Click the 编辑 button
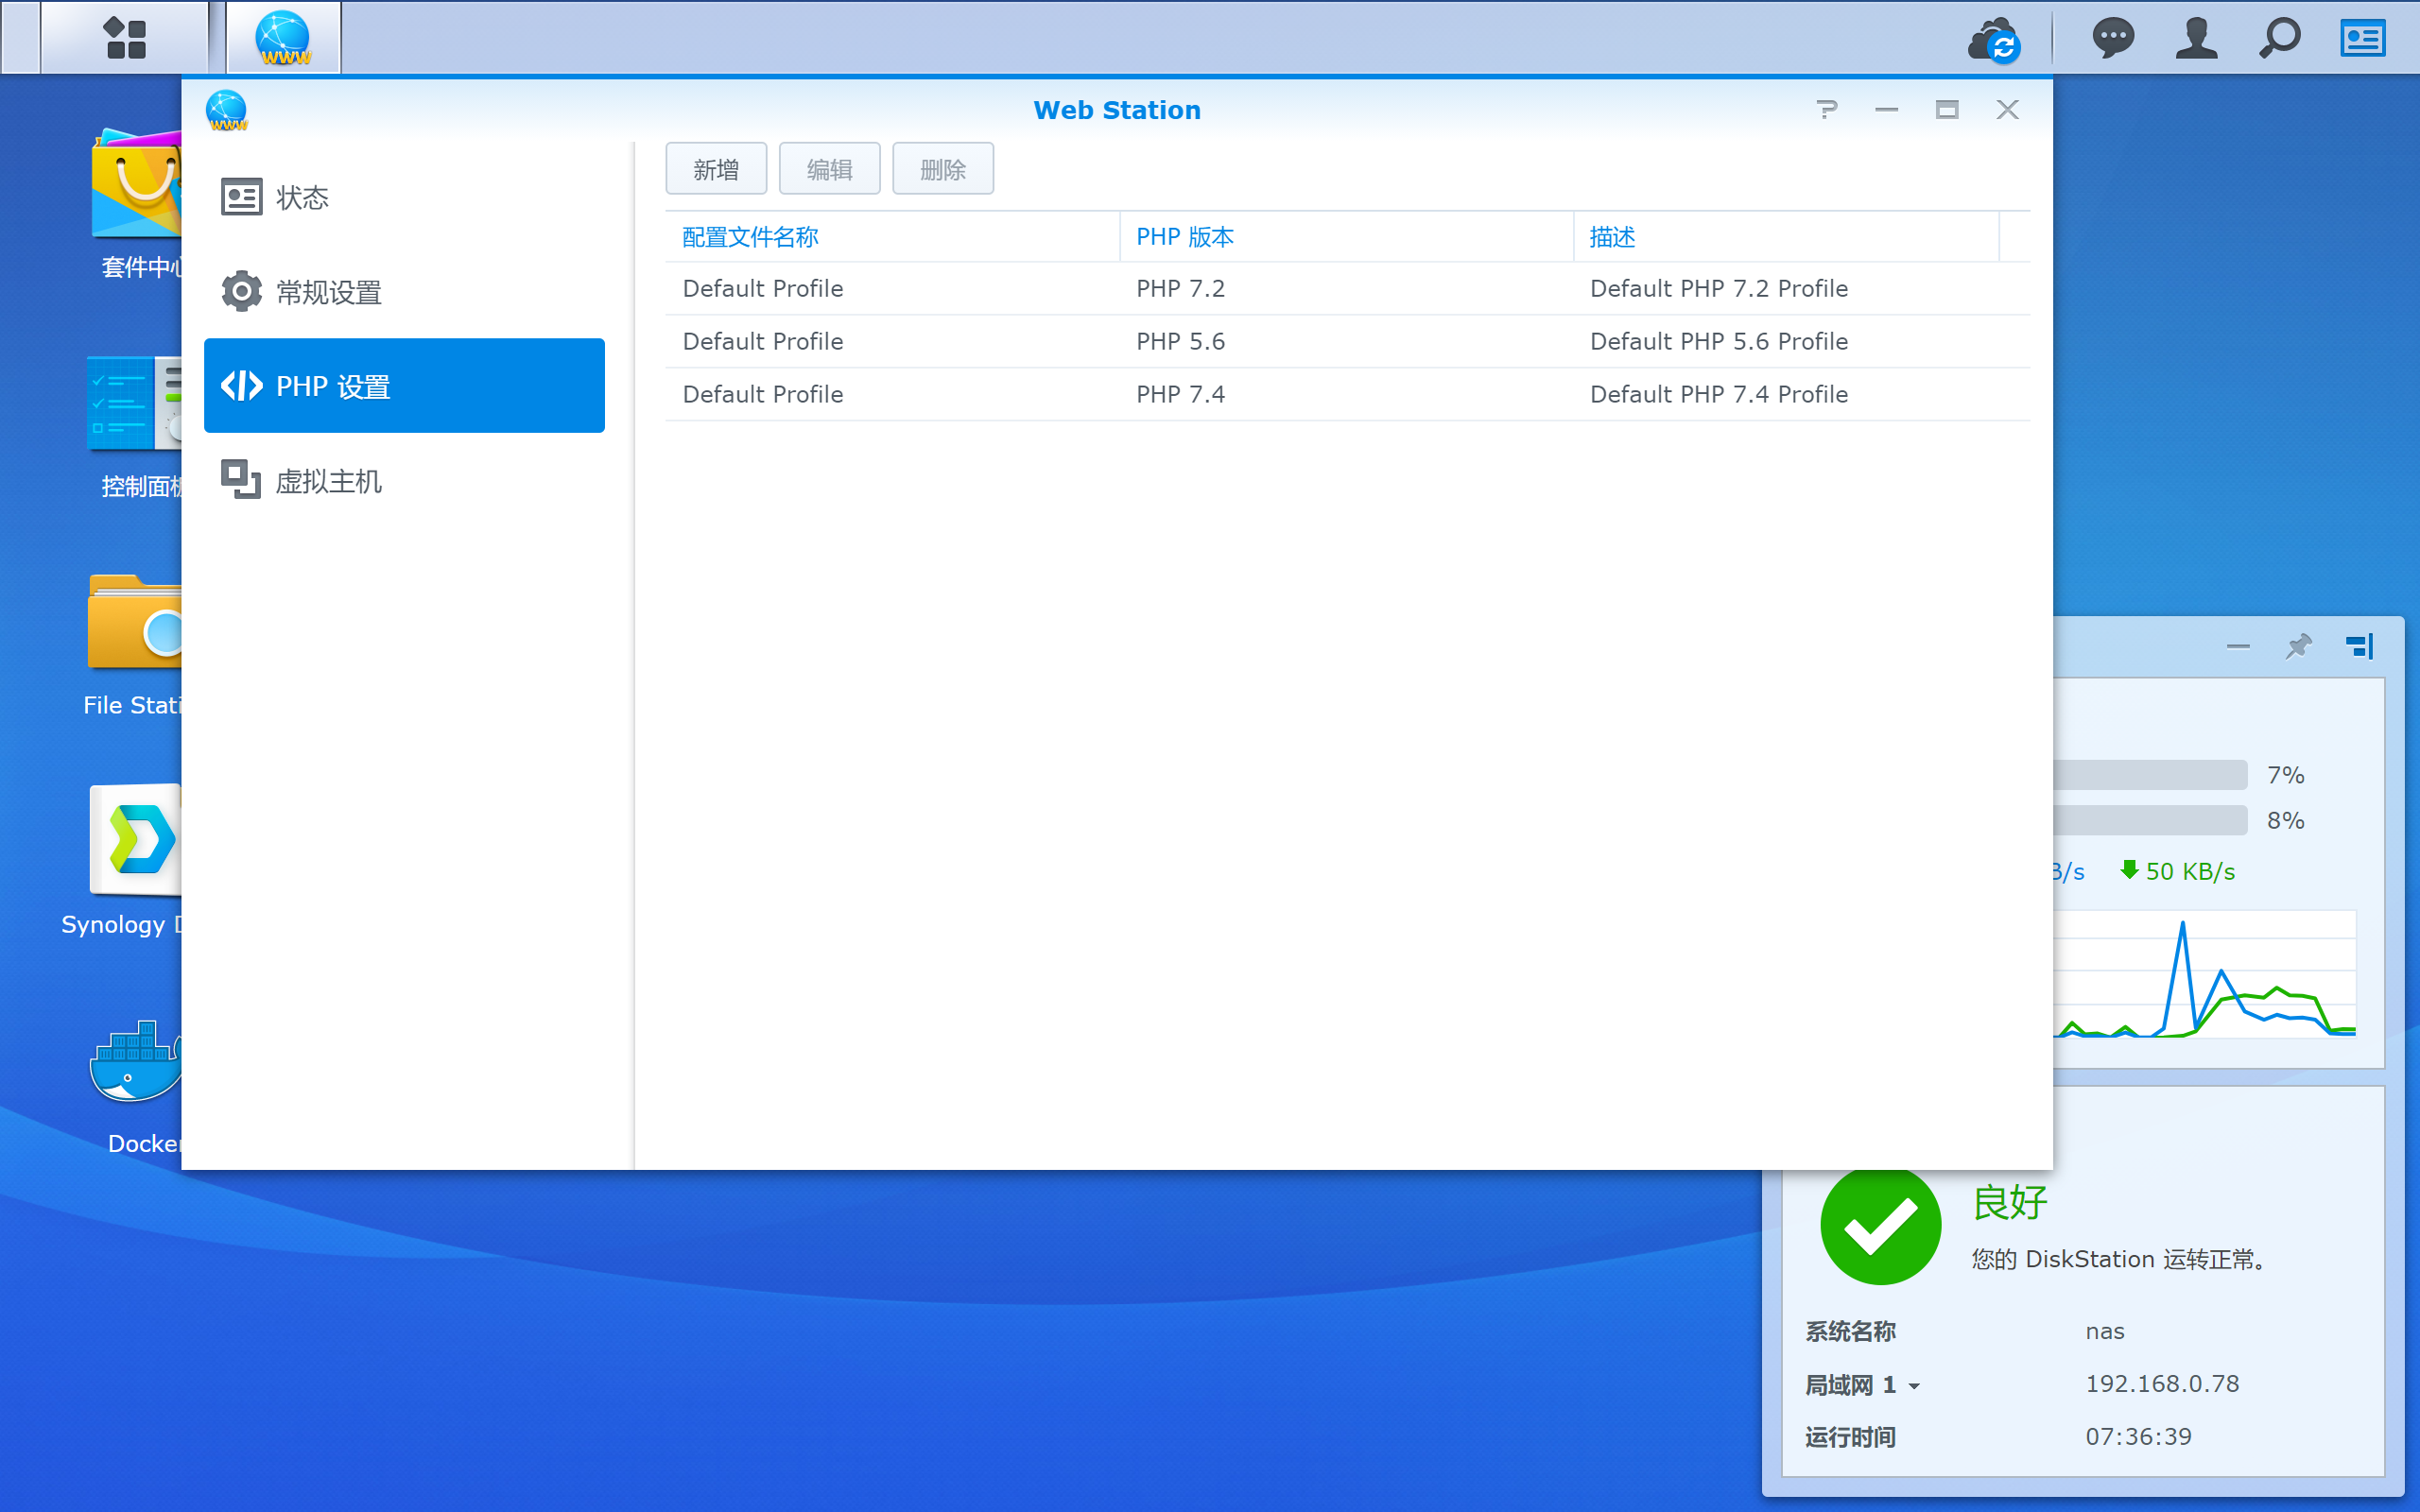 (829, 169)
